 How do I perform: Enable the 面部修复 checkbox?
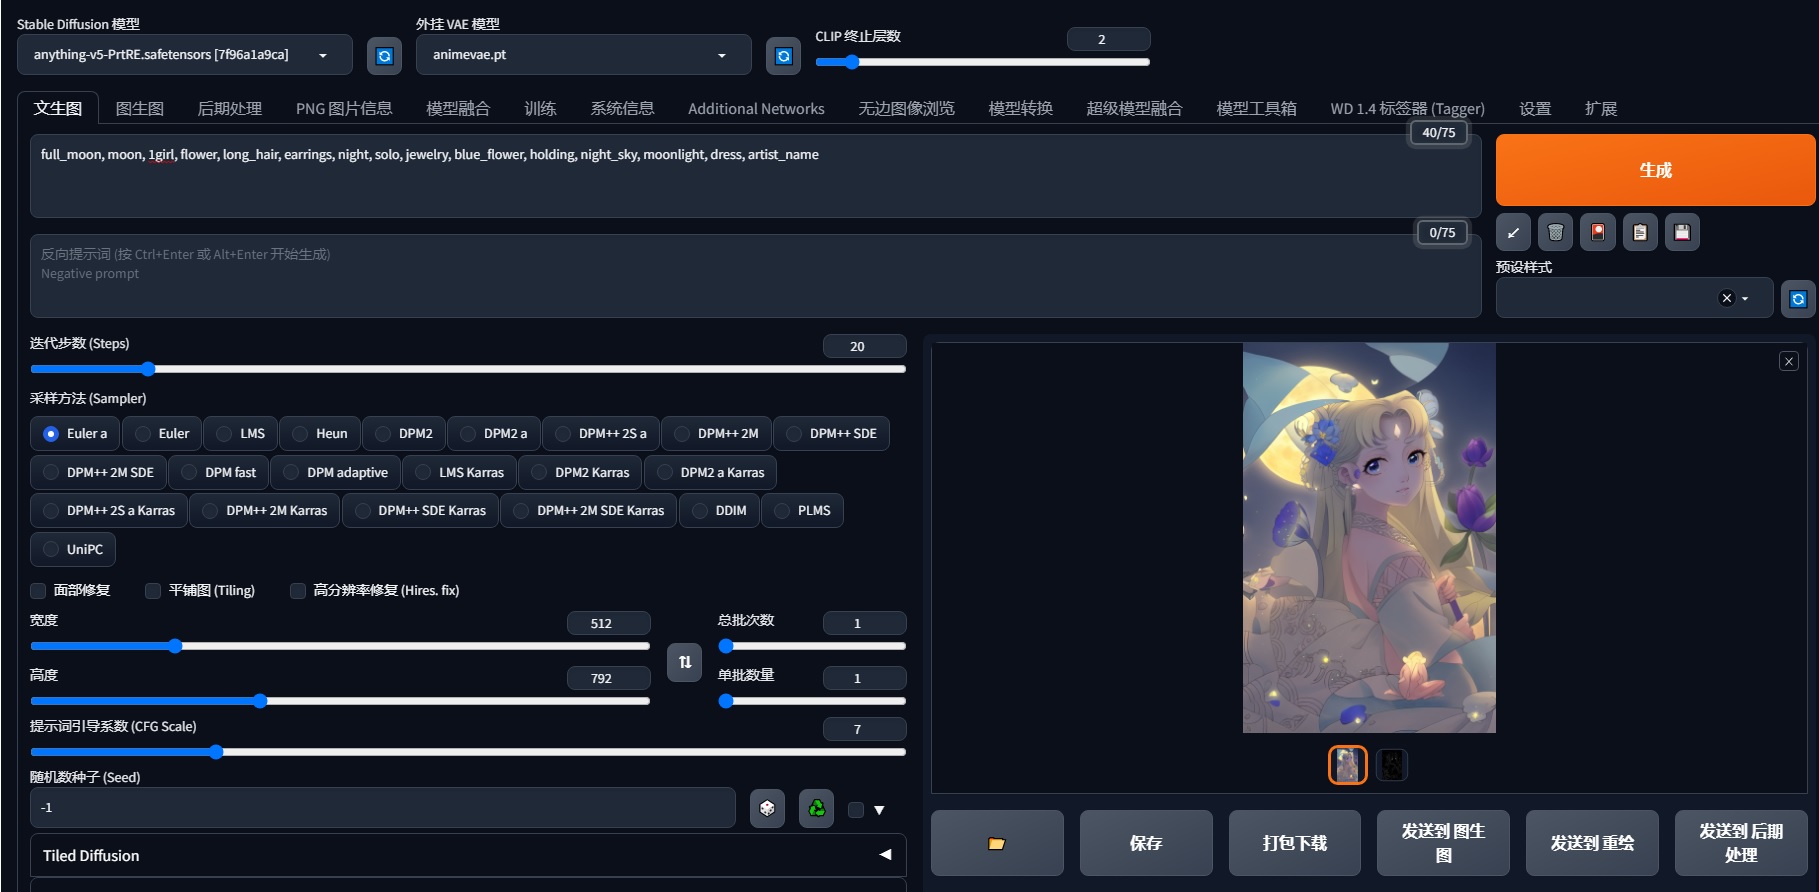[x=39, y=591]
